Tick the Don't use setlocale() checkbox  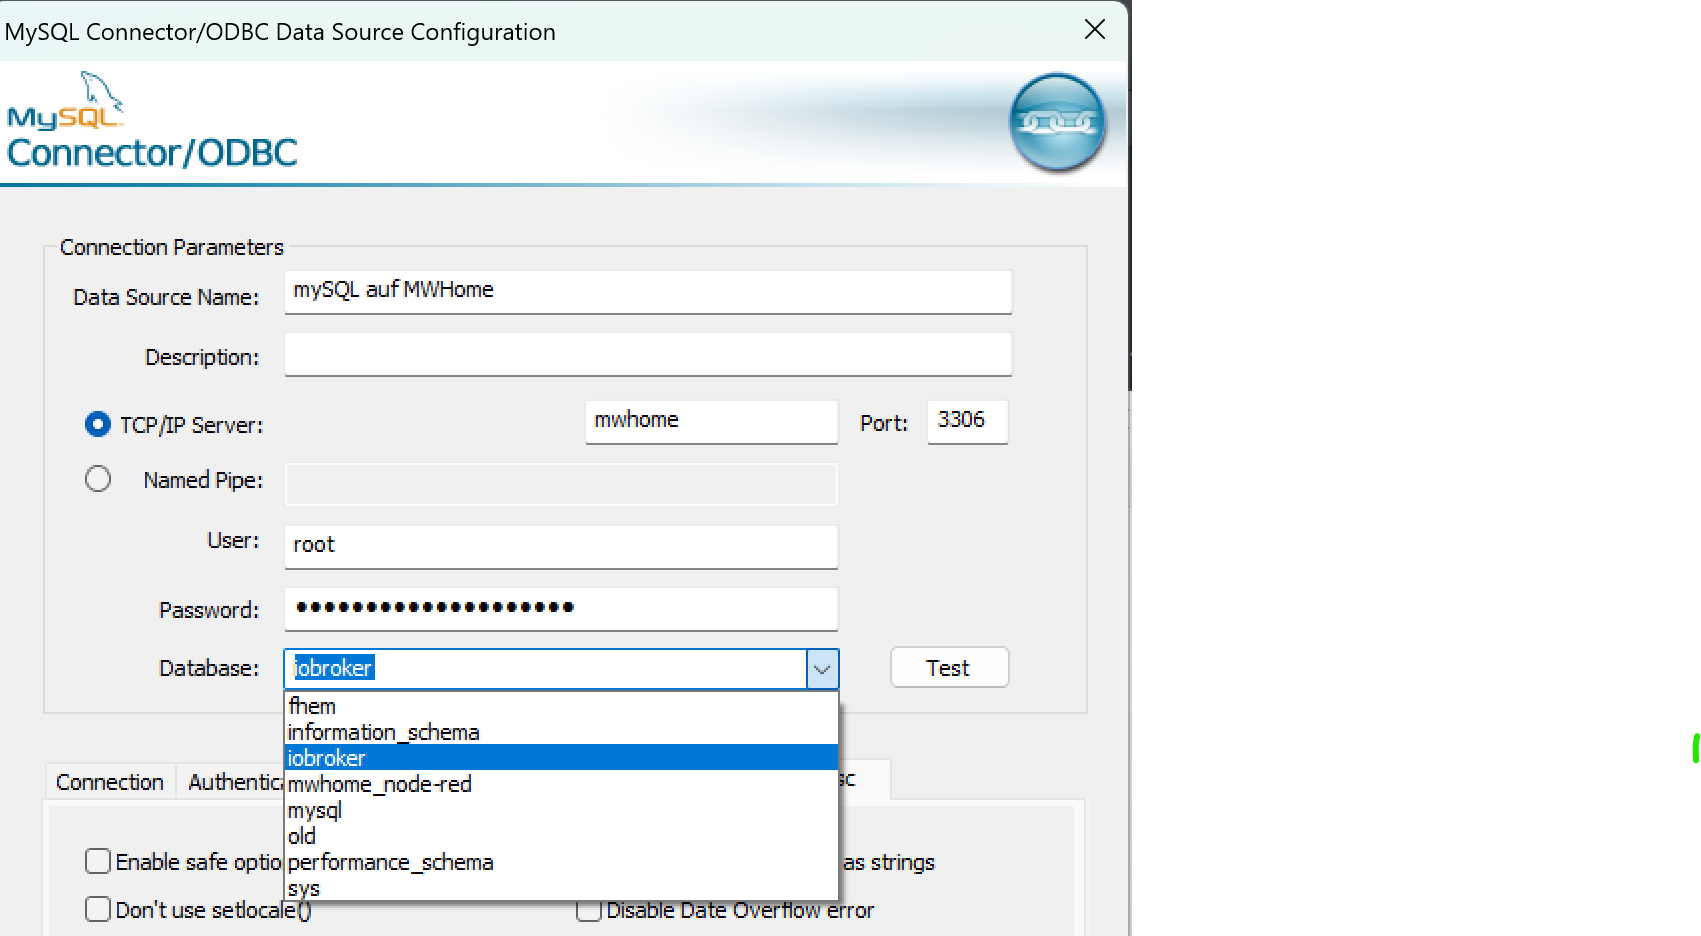98,909
